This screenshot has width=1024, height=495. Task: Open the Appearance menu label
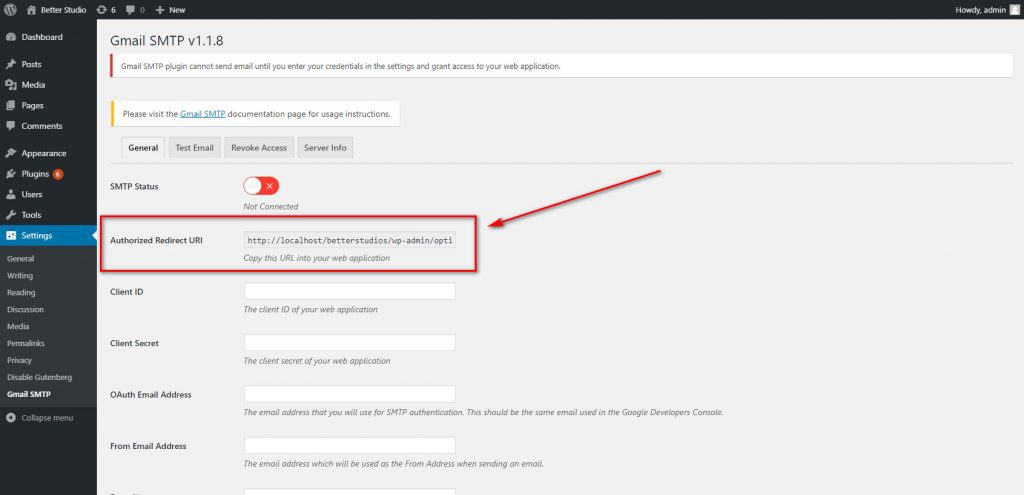click(44, 153)
